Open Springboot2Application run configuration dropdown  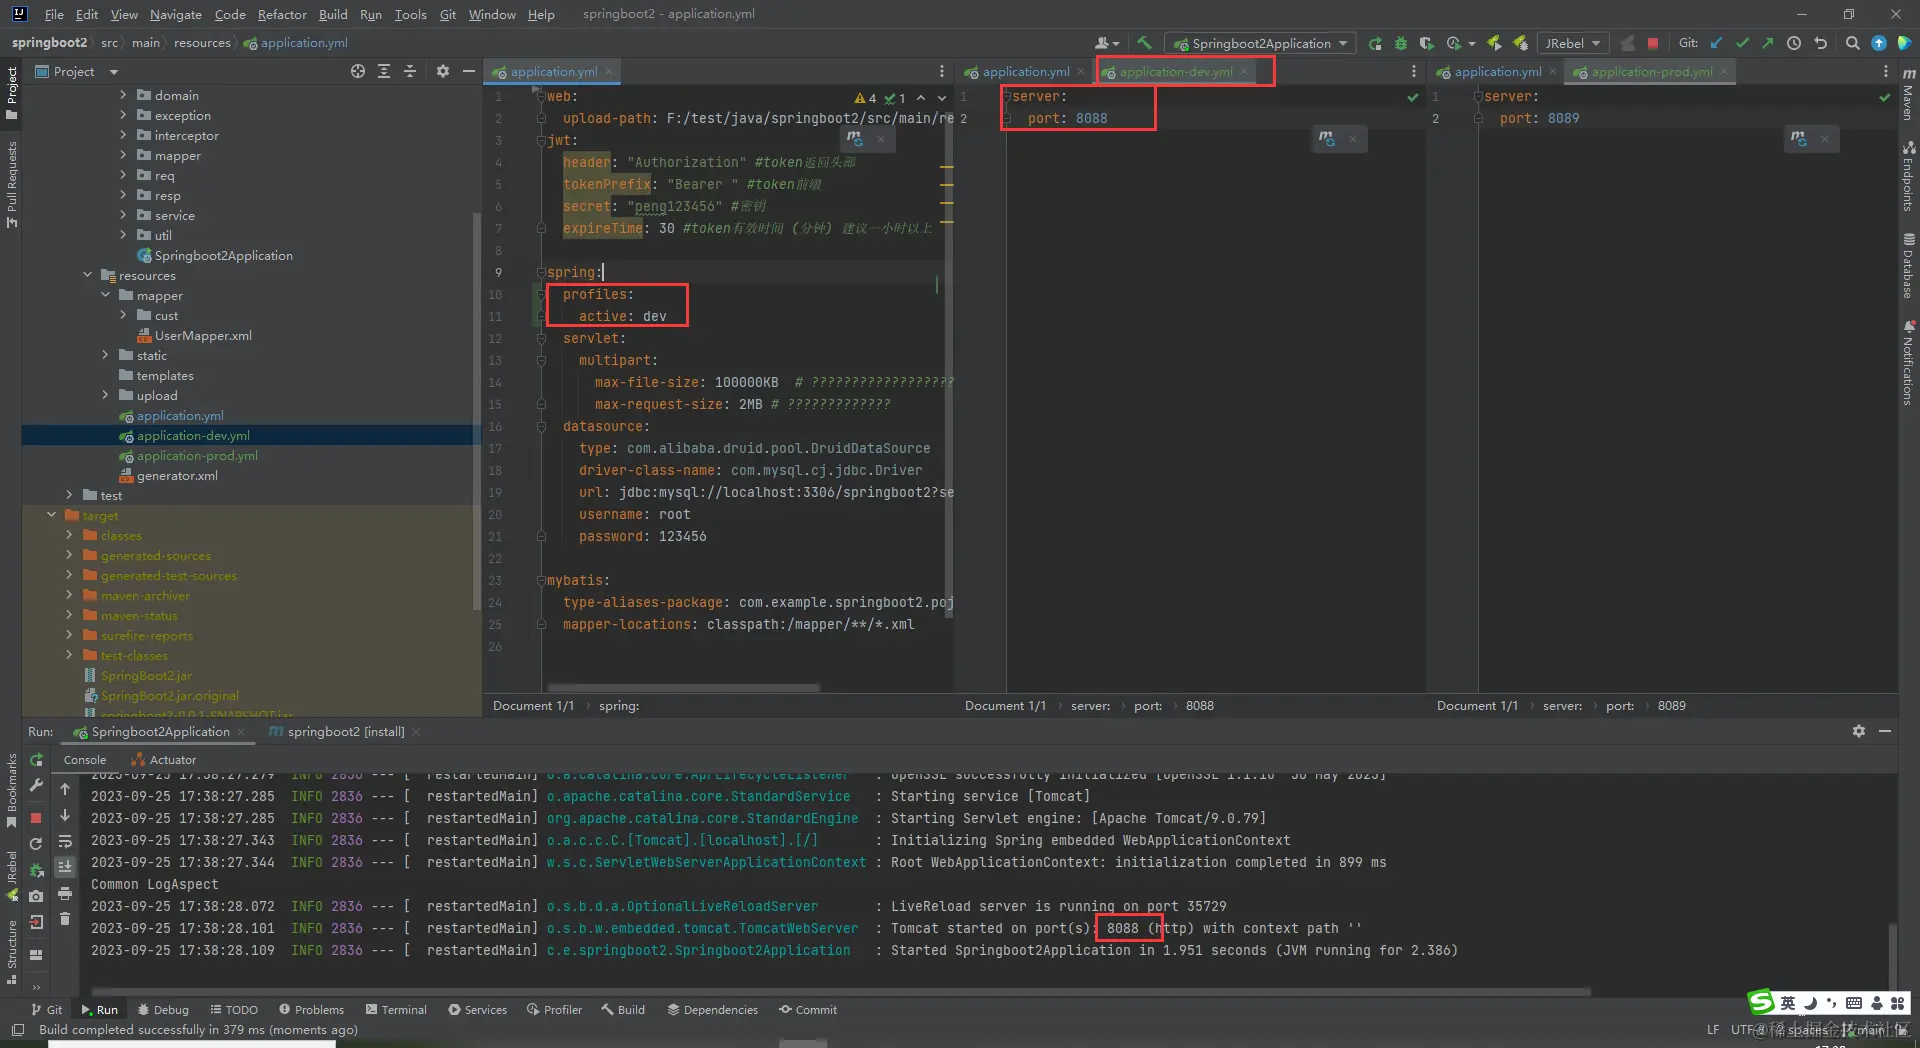(x=1262, y=43)
